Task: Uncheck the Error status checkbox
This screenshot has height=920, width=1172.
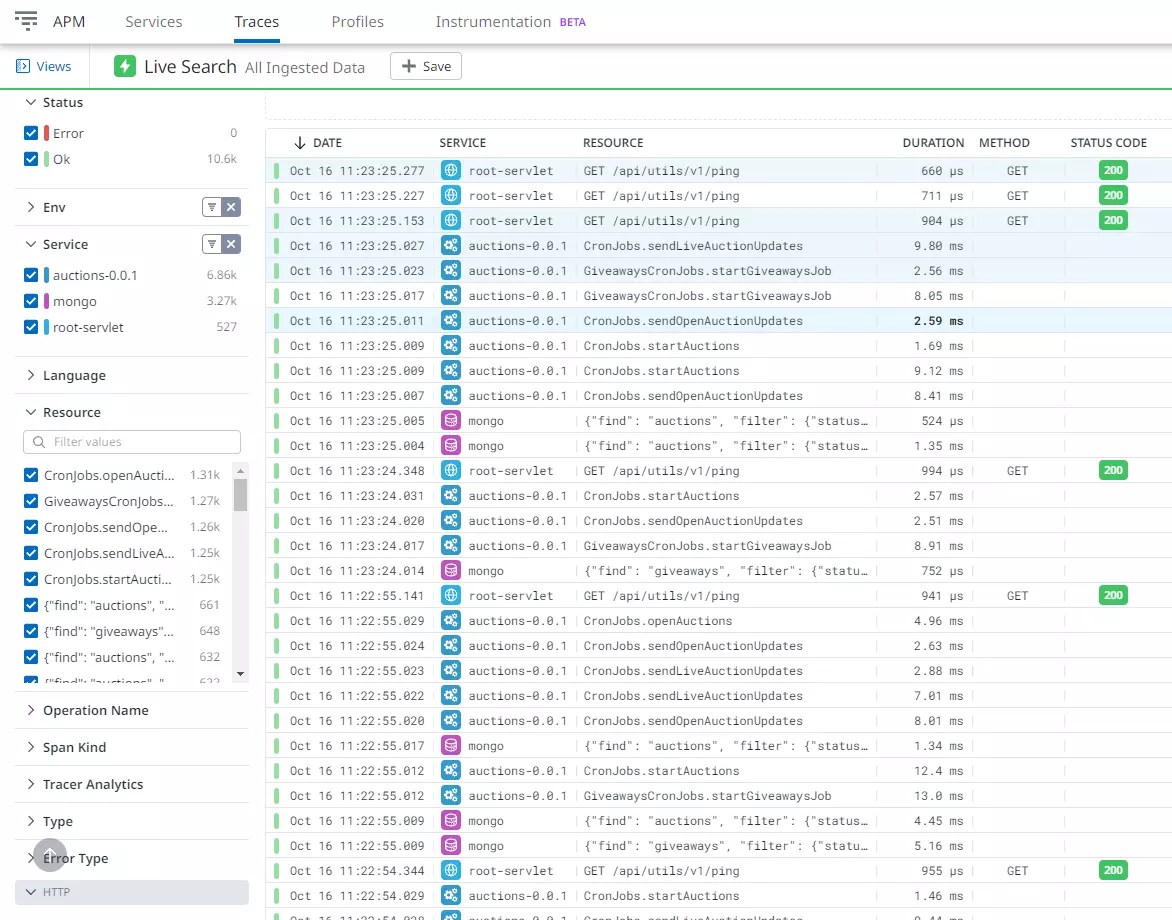Action: [32, 132]
